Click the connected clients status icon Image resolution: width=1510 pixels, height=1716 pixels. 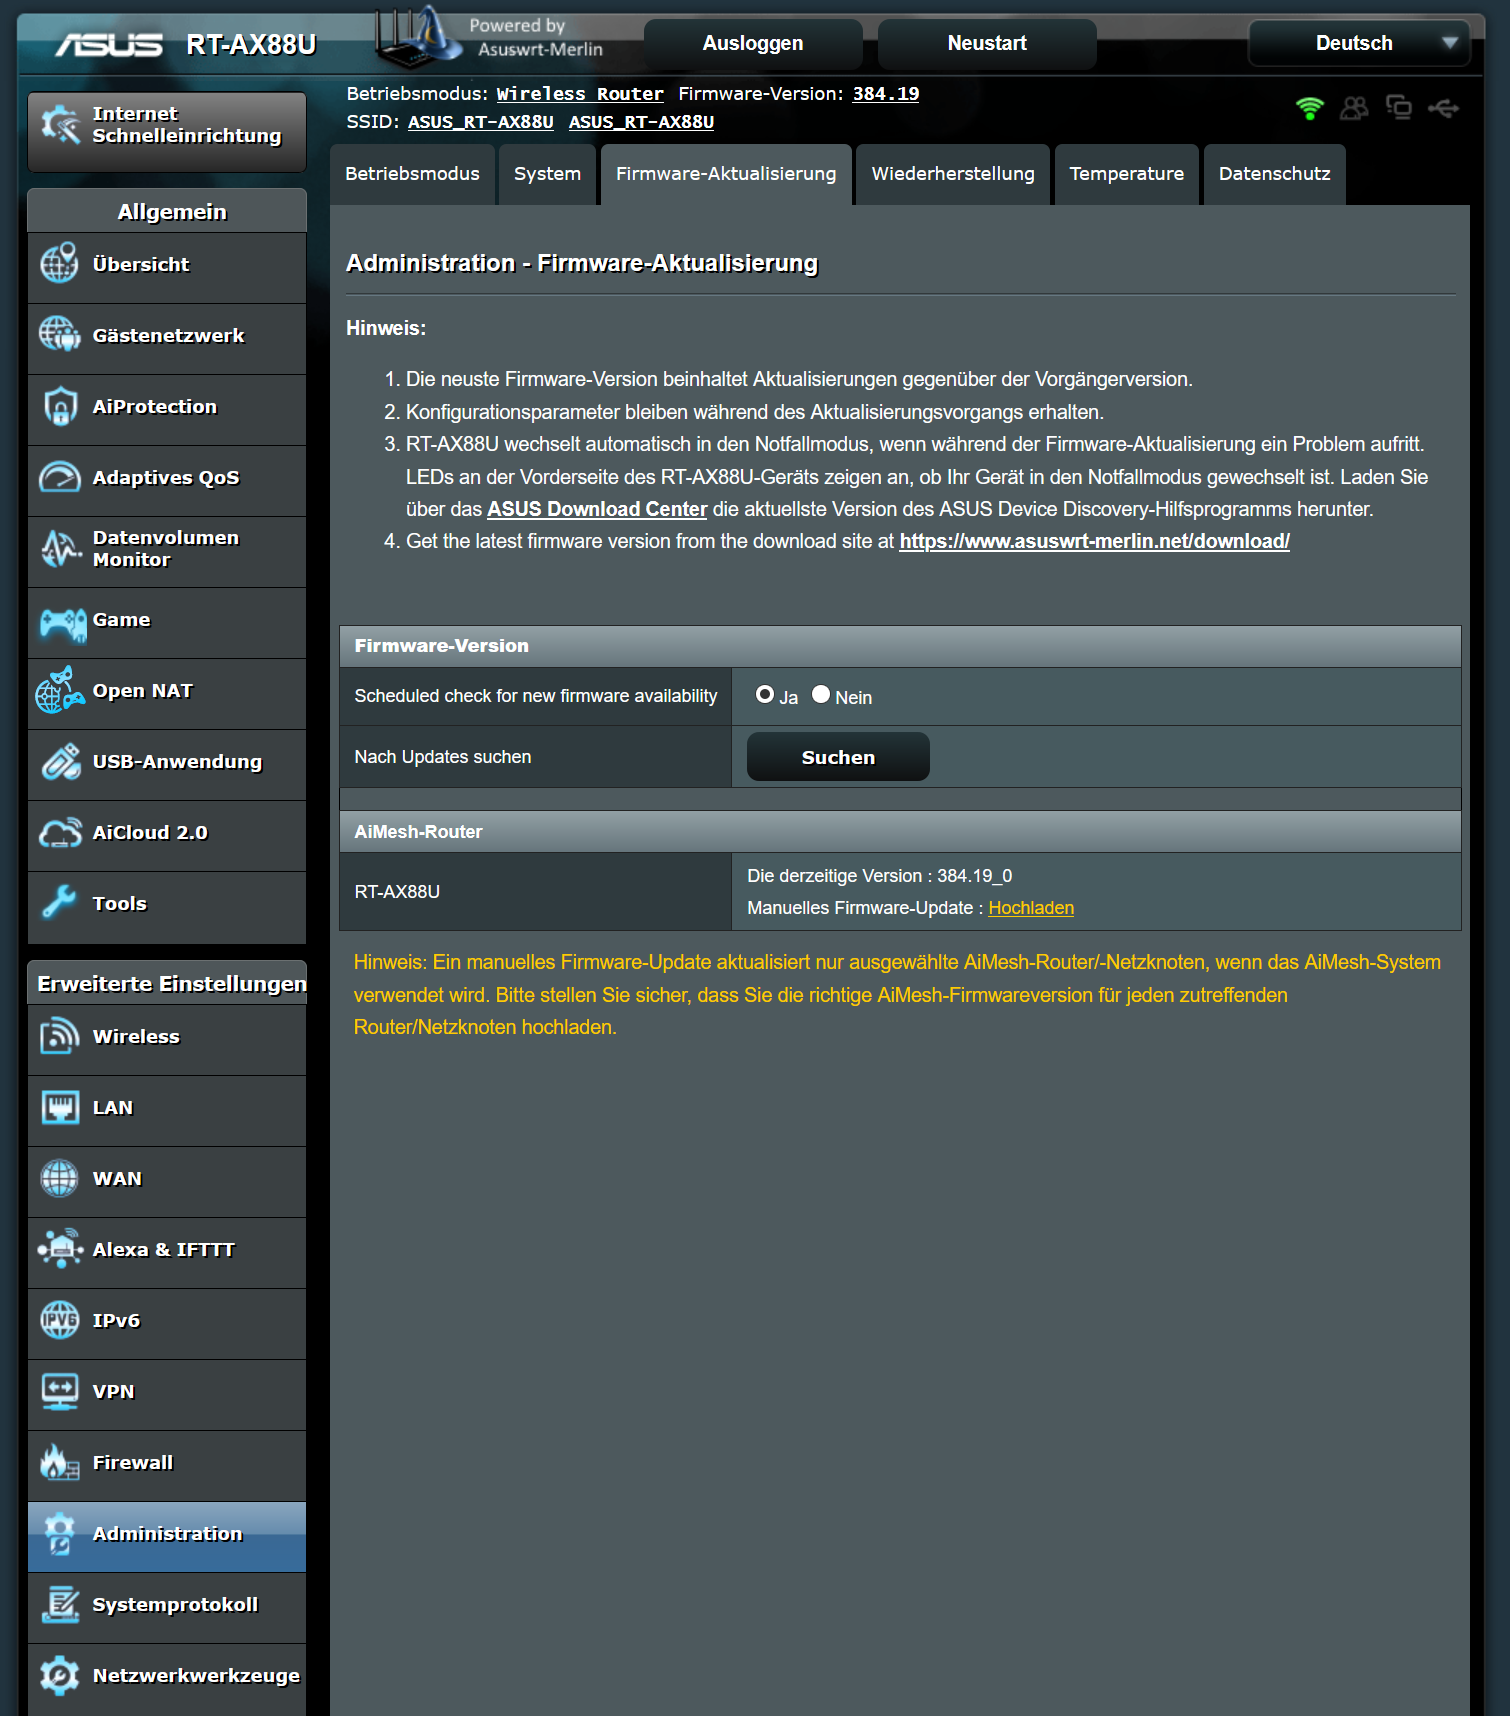(1354, 108)
